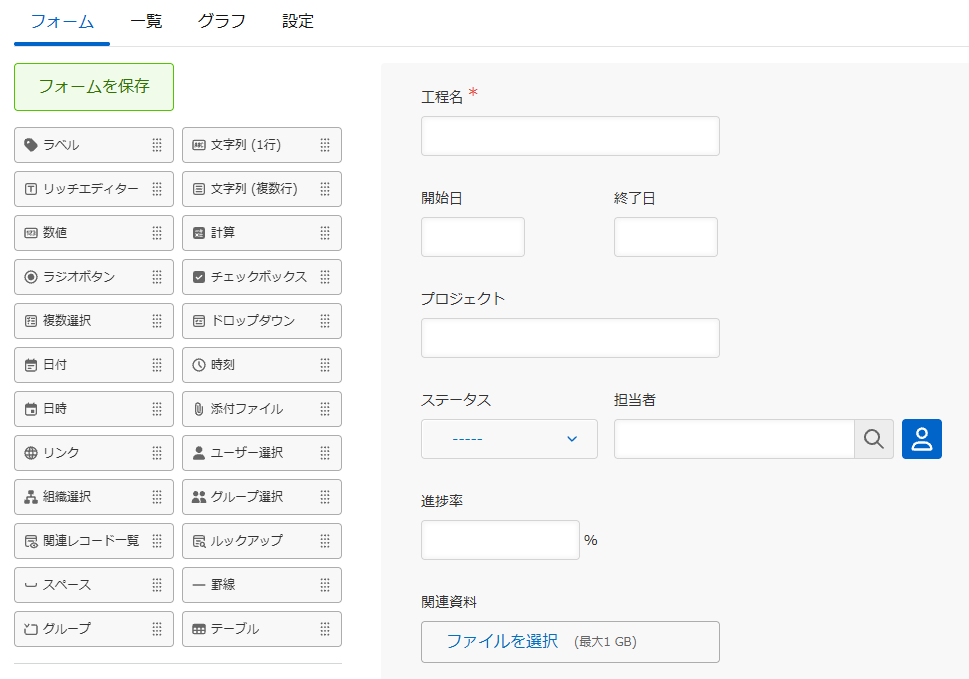Image resolution: width=969 pixels, height=679 pixels.
Task: Click the 罫線 field button
Action: pyautogui.click(x=262, y=585)
